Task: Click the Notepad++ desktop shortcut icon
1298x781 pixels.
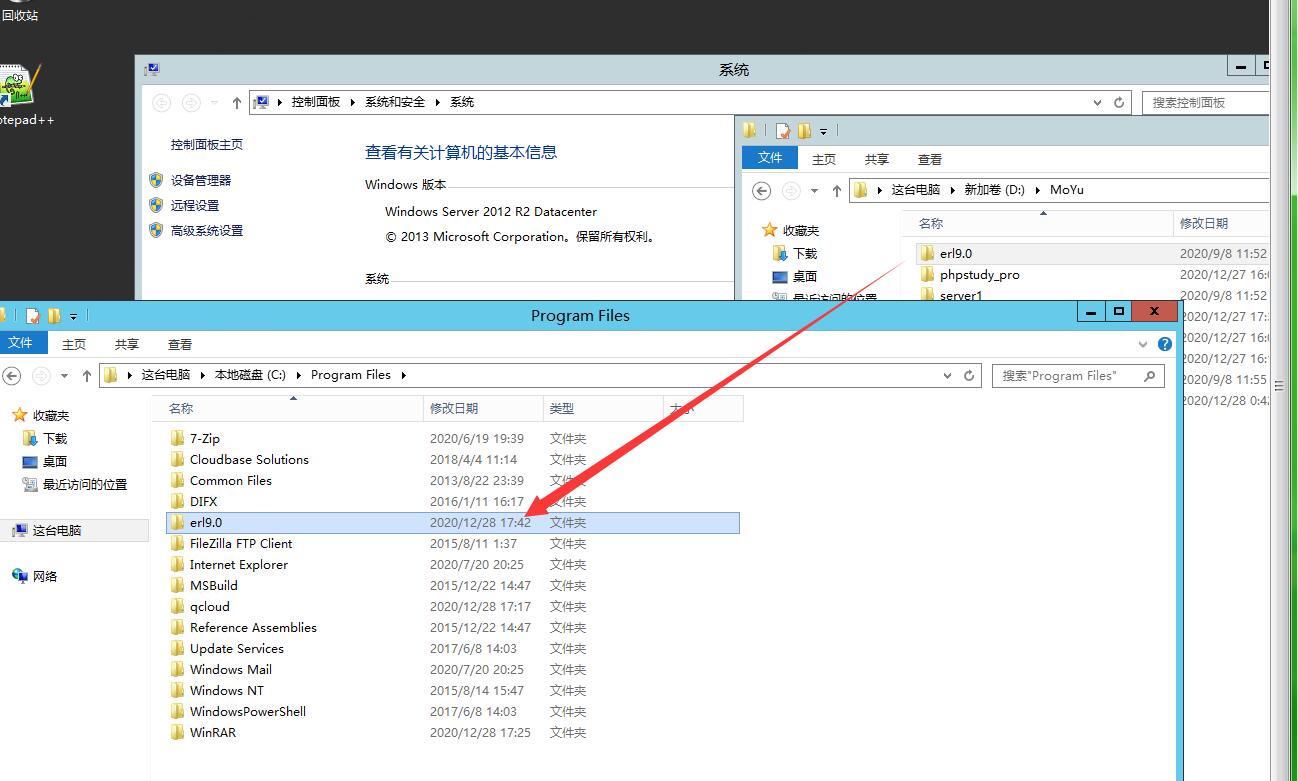Action: pos(20,87)
